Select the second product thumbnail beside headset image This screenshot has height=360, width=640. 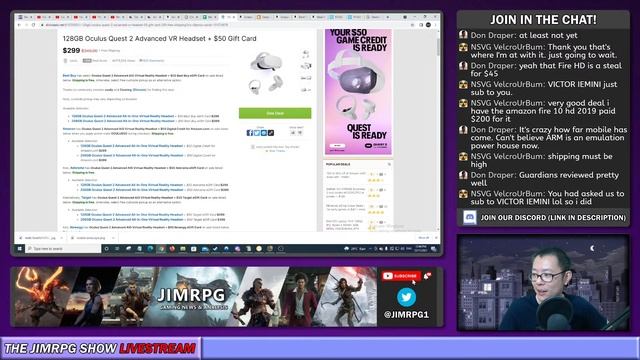[x=306, y=66]
